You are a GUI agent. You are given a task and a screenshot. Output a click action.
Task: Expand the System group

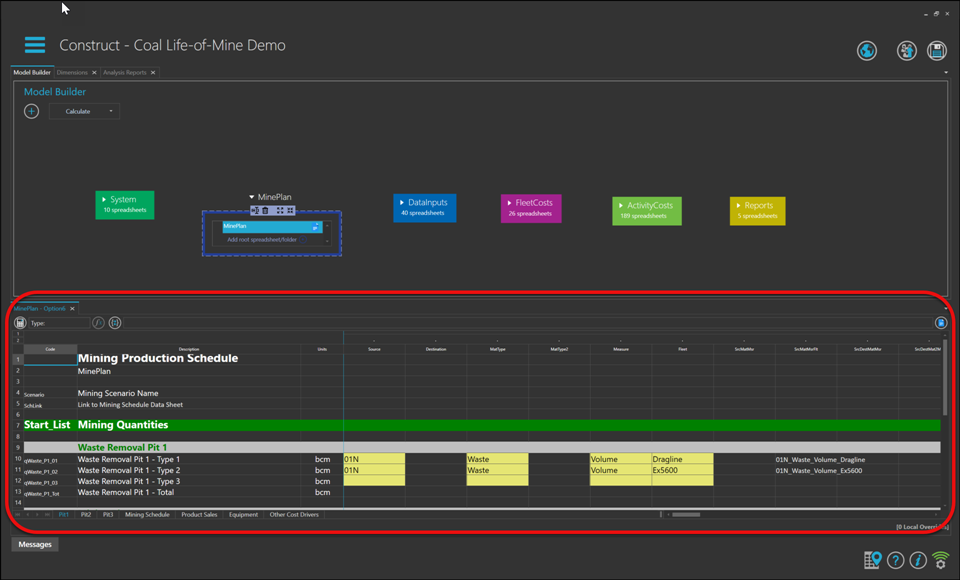pos(104,200)
